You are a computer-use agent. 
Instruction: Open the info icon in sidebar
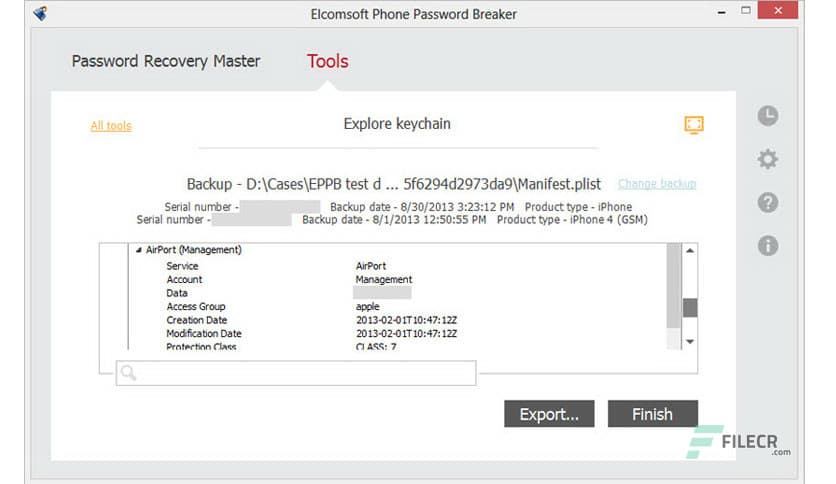tap(768, 246)
